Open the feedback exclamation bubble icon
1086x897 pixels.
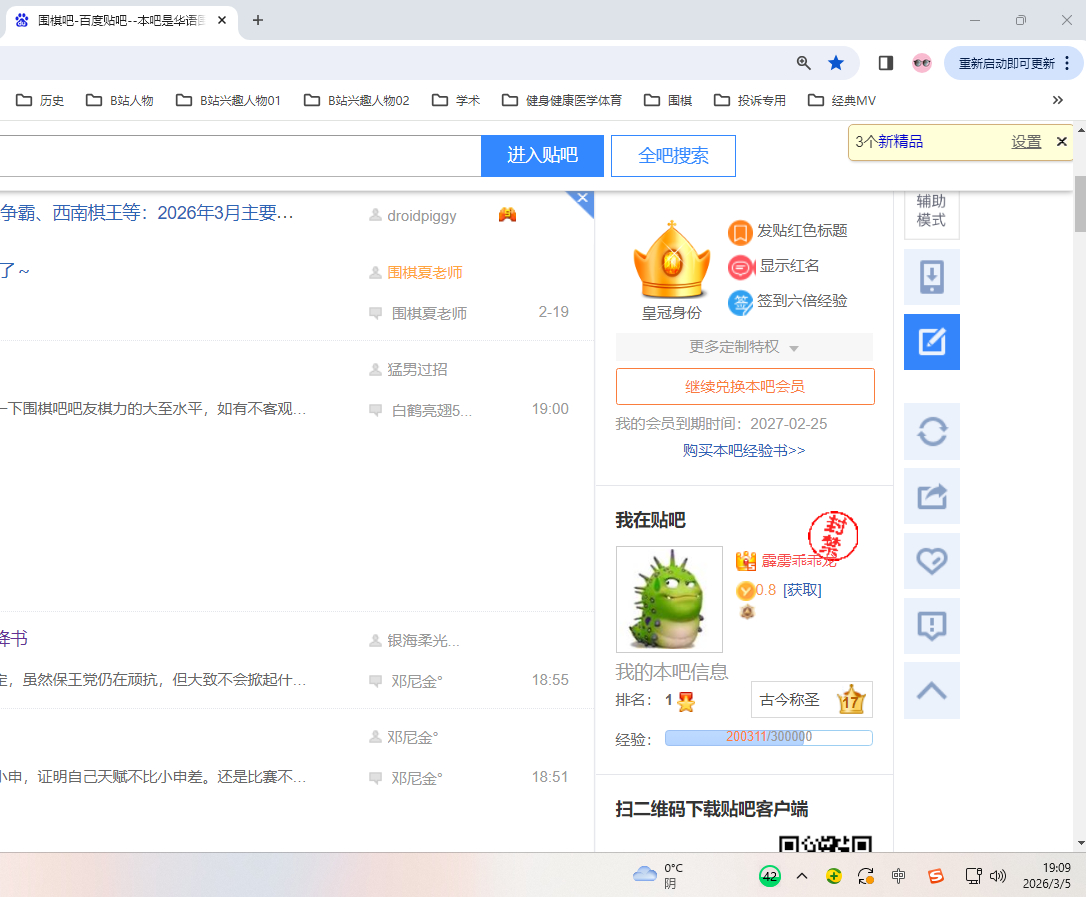coord(931,626)
